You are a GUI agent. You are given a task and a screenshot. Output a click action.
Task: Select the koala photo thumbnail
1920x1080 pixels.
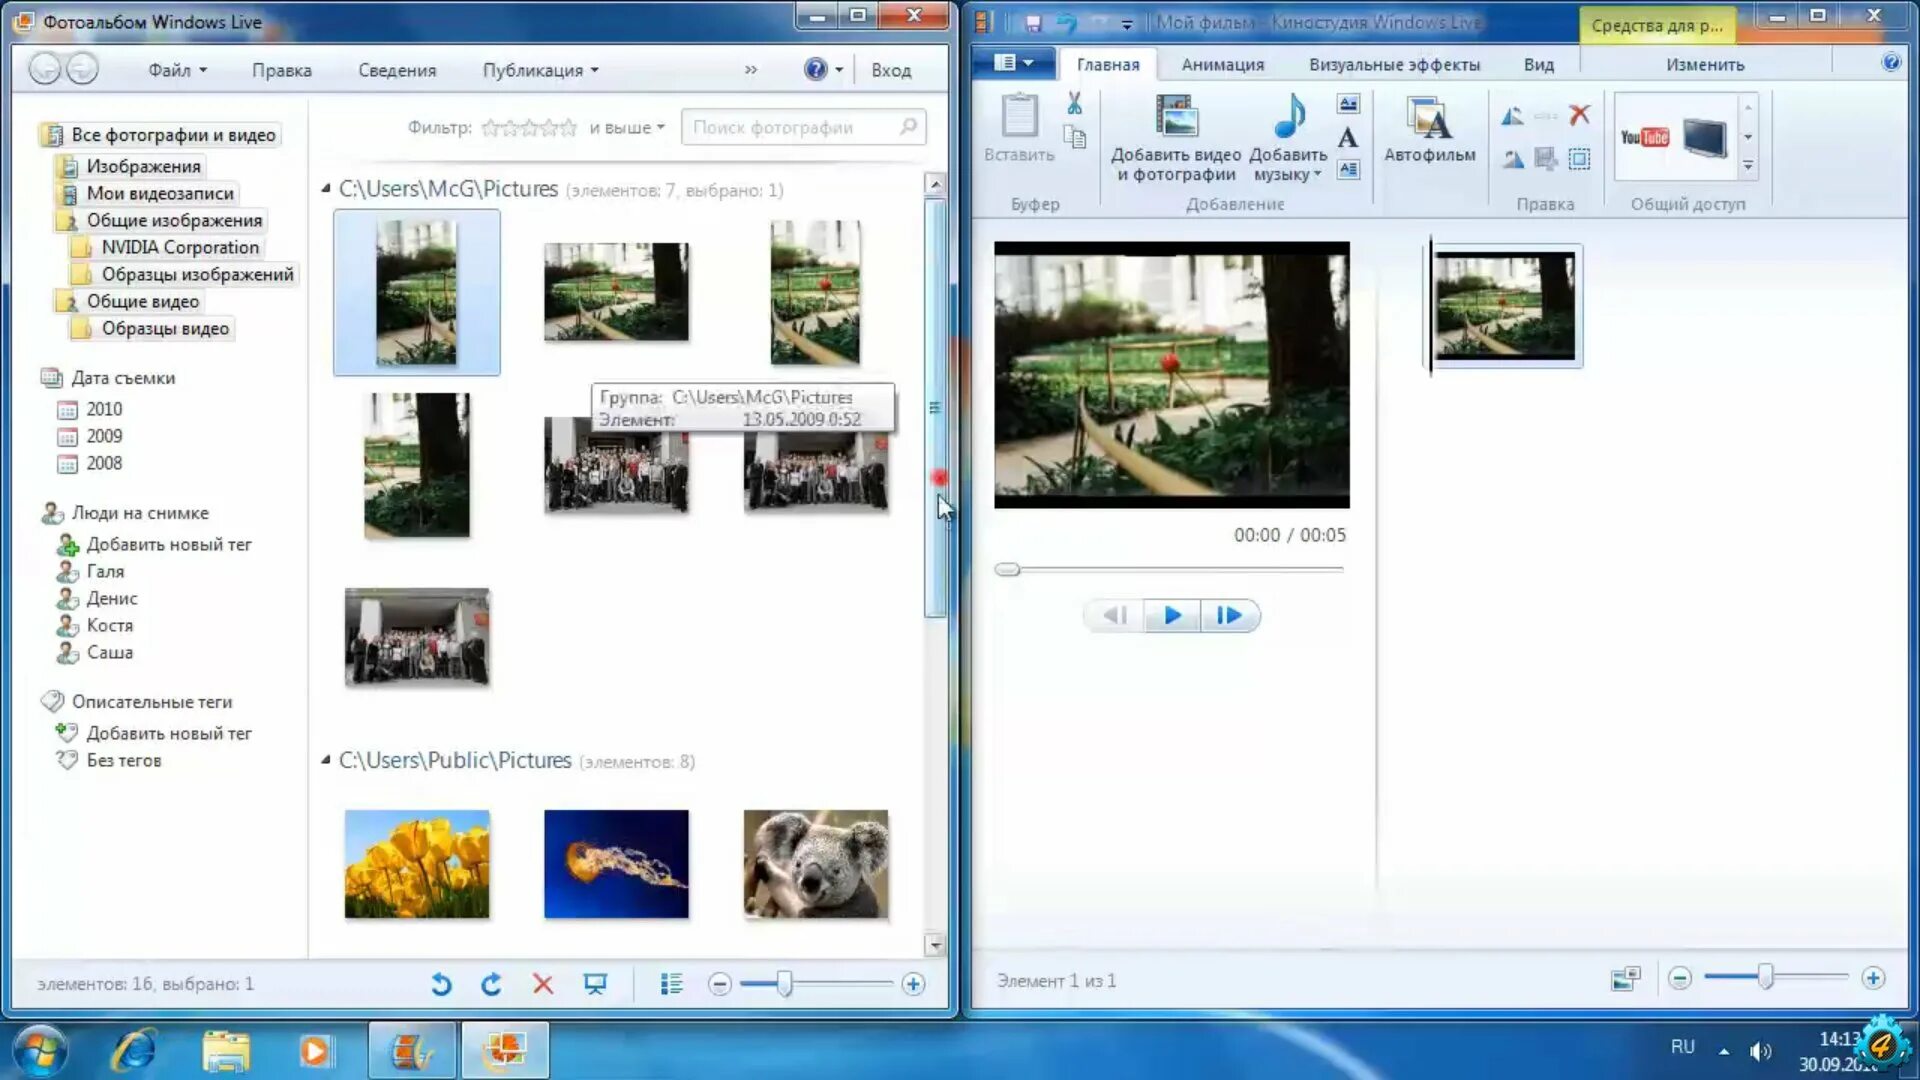(815, 864)
